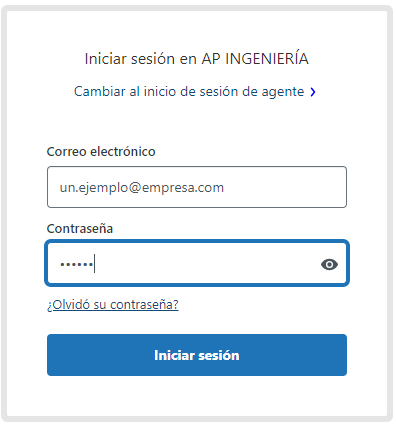Toggle password visibility in Contraseña field
This screenshot has width=396, height=428.
pyautogui.click(x=329, y=264)
